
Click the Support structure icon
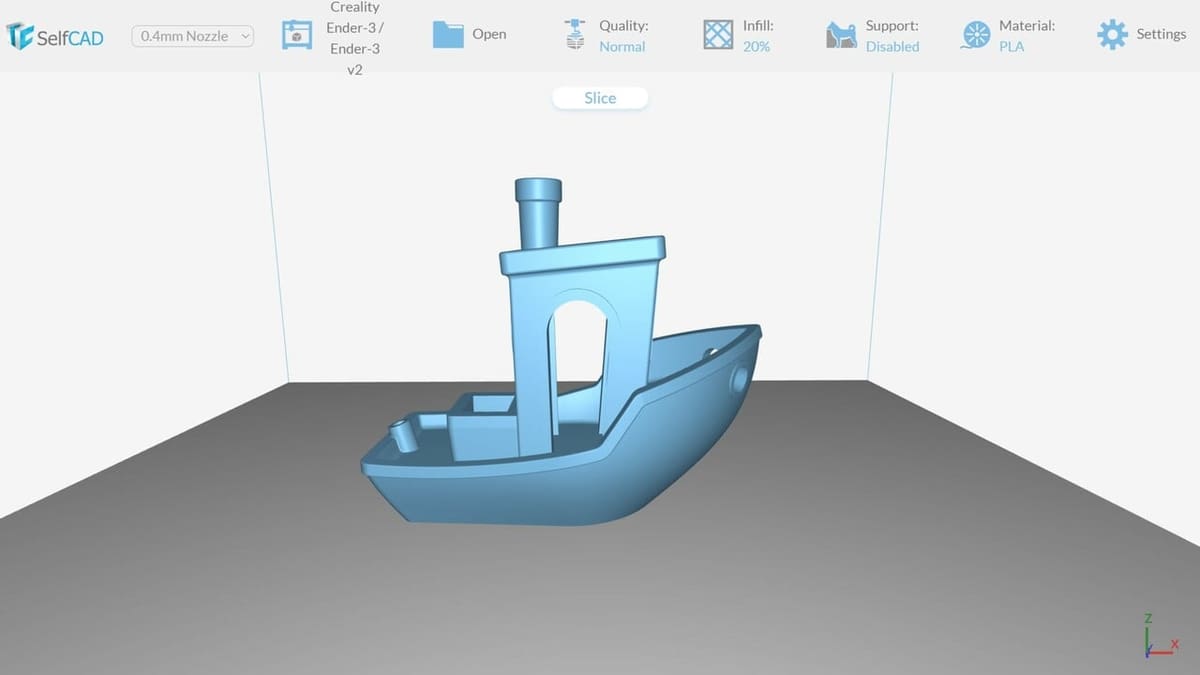pyautogui.click(x=841, y=36)
